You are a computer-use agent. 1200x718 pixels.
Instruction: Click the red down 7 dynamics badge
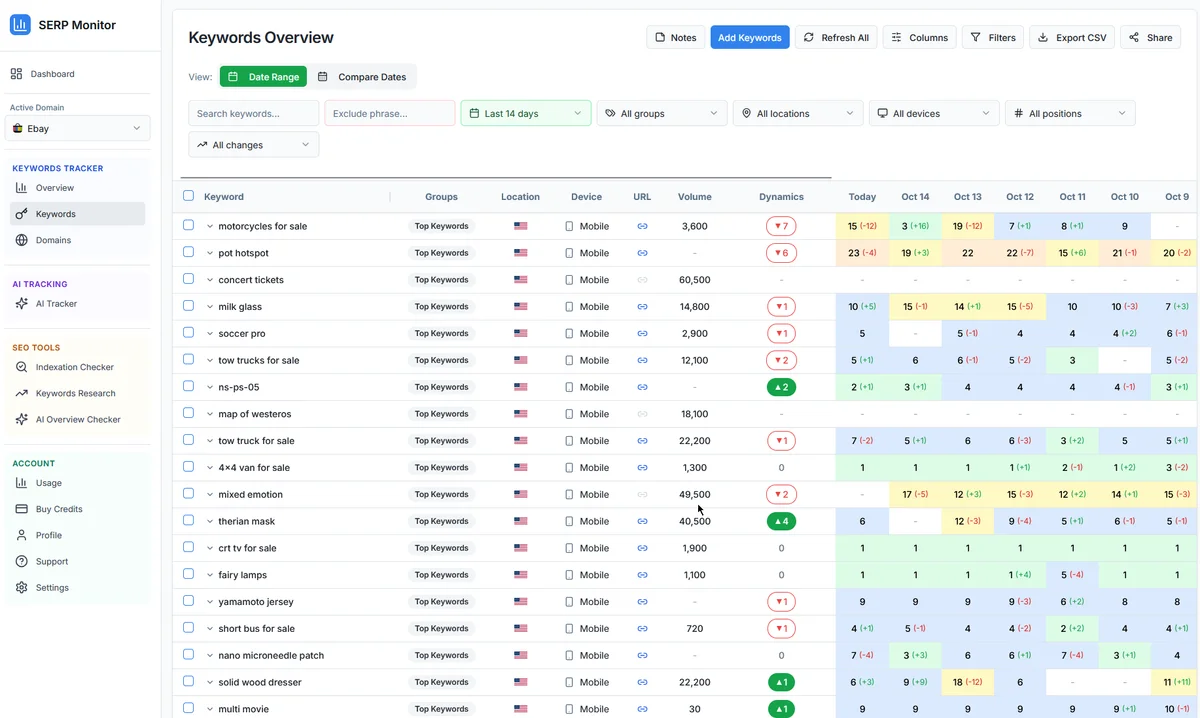pos(781,226)
